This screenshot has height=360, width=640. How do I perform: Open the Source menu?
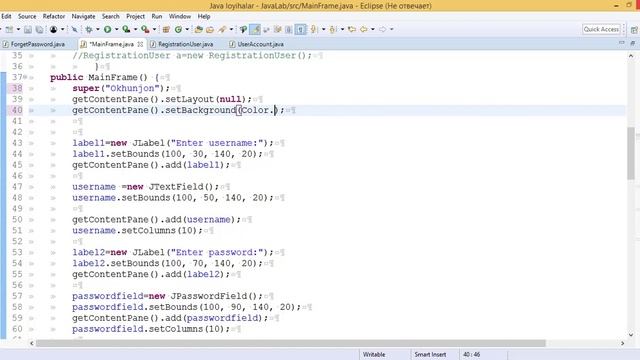pos(27,16)
